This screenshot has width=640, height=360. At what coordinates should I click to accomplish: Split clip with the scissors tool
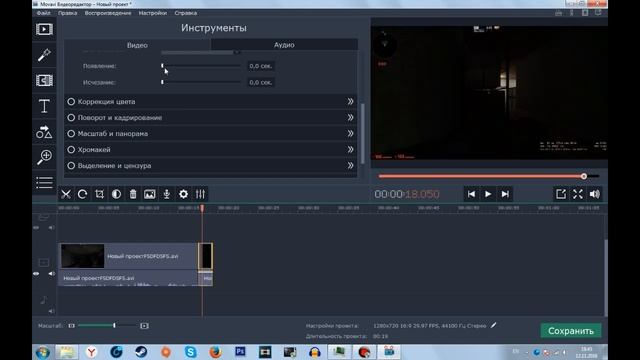tap(66, 194)
